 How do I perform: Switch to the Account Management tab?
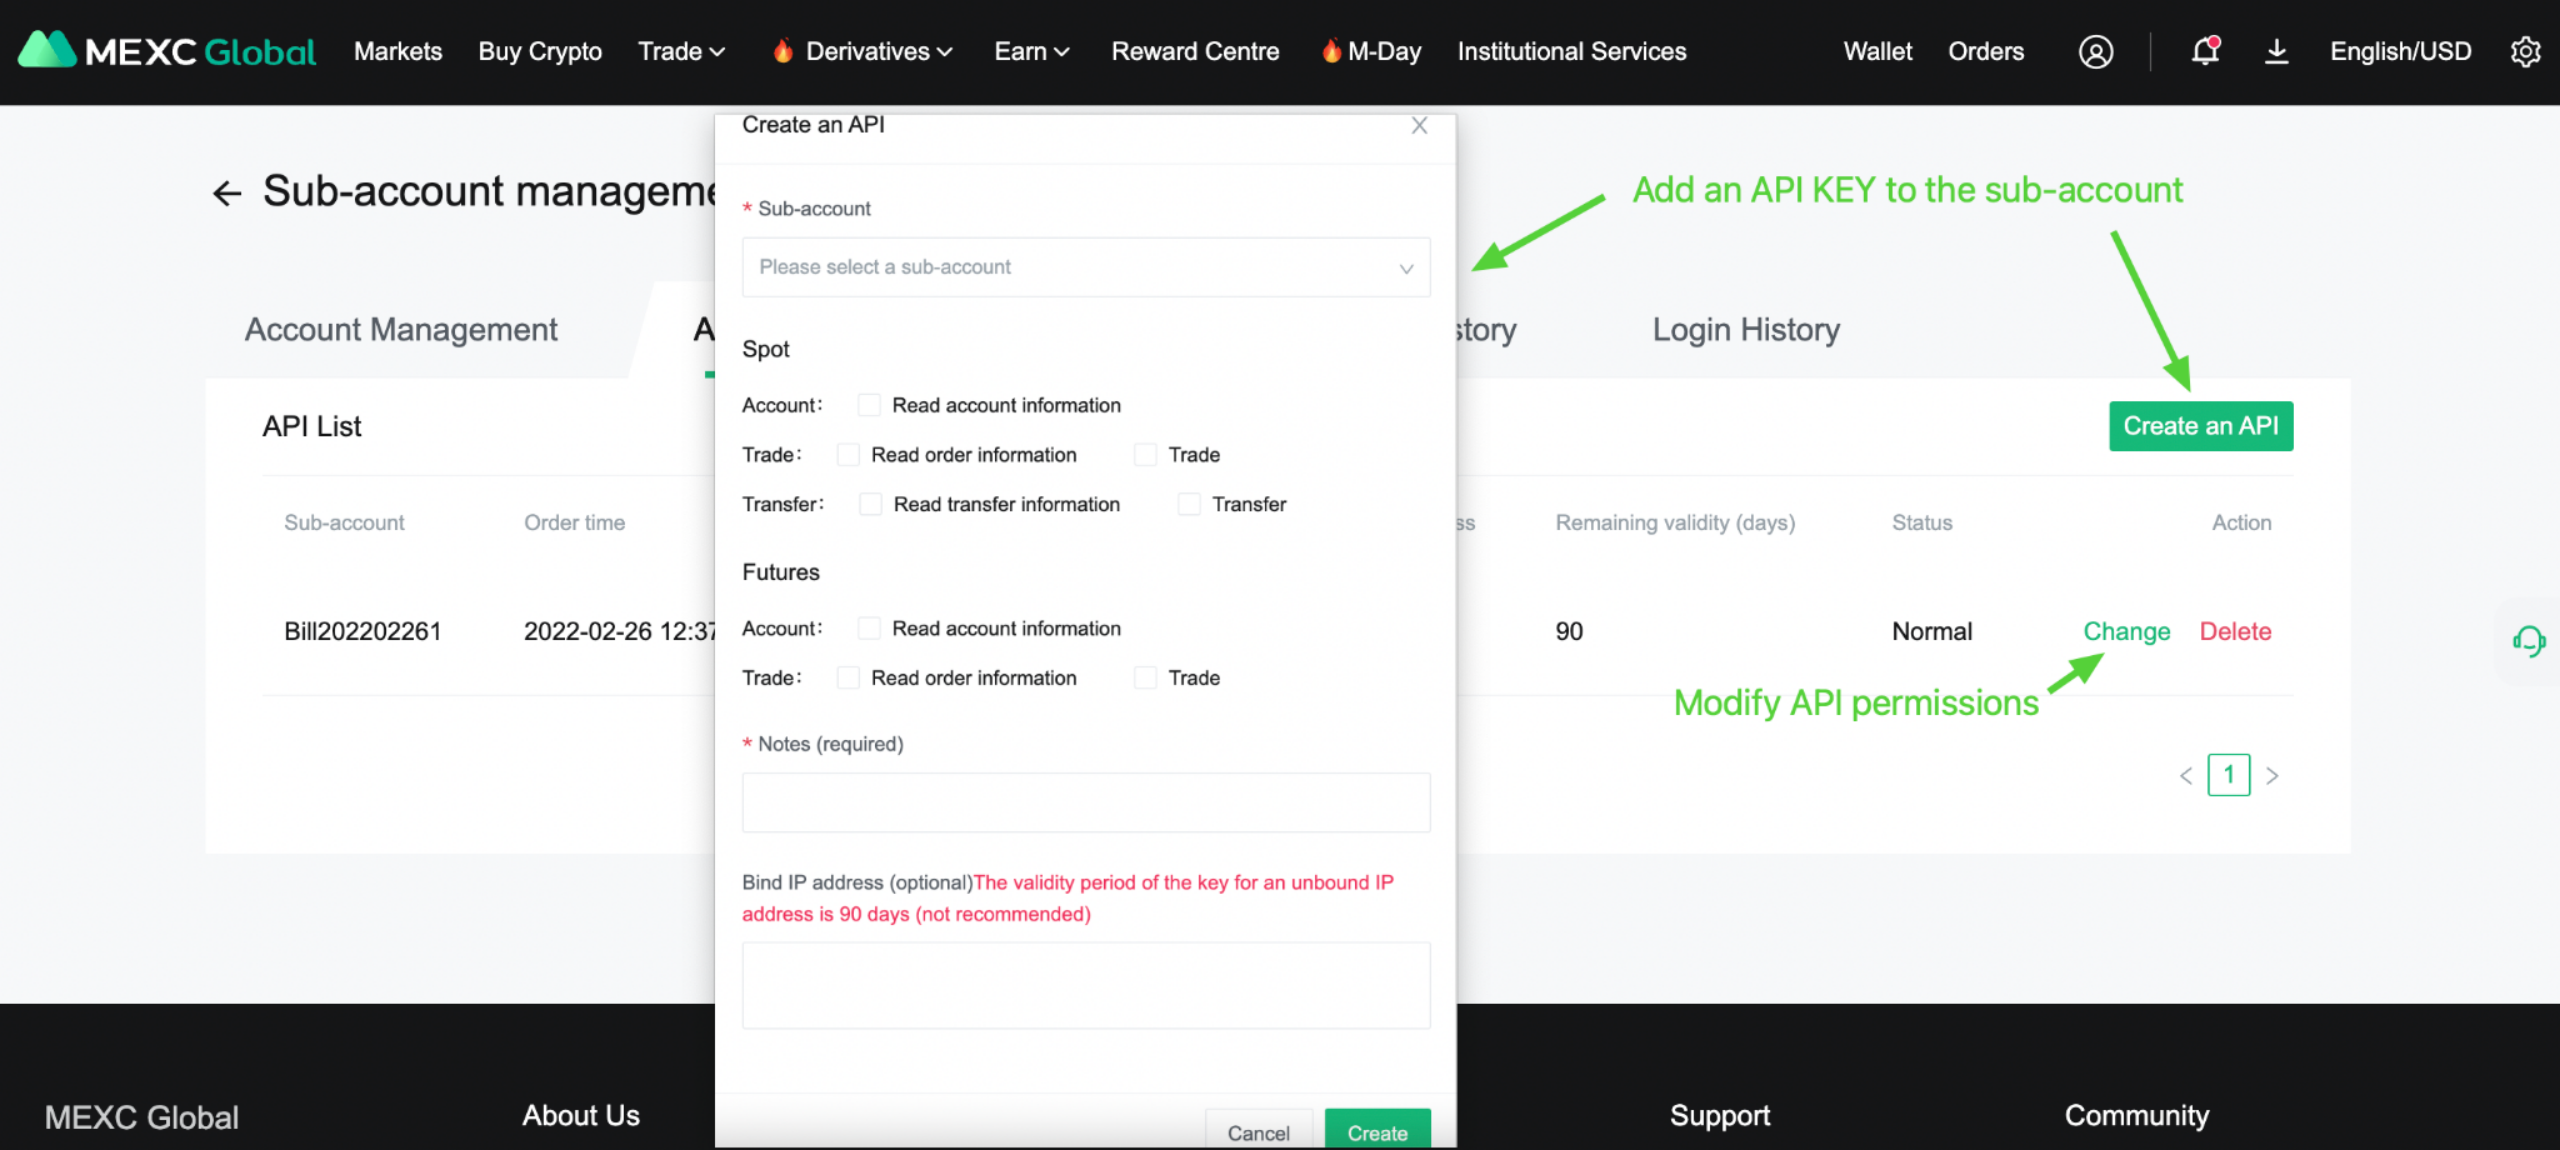tap(400, 329)
